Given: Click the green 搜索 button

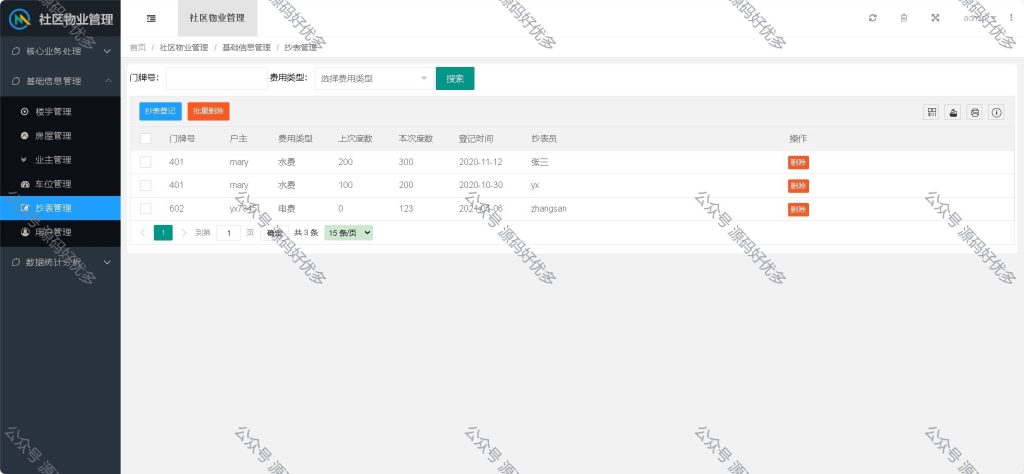Looking at the screenshot, I should 455,78.
